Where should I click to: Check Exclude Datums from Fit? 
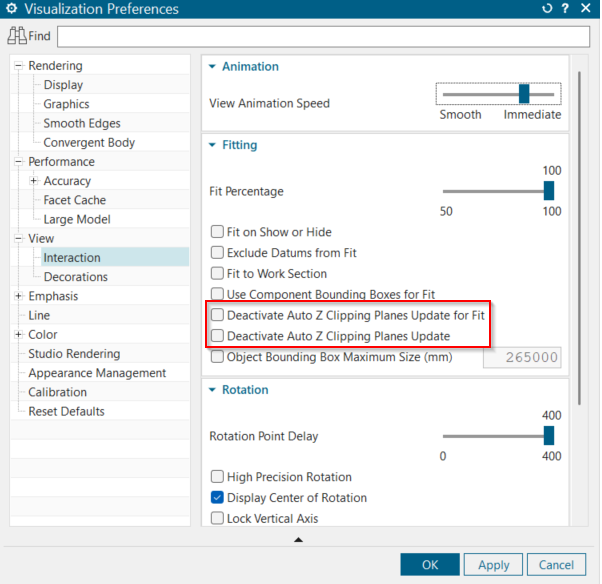point(217,253)
